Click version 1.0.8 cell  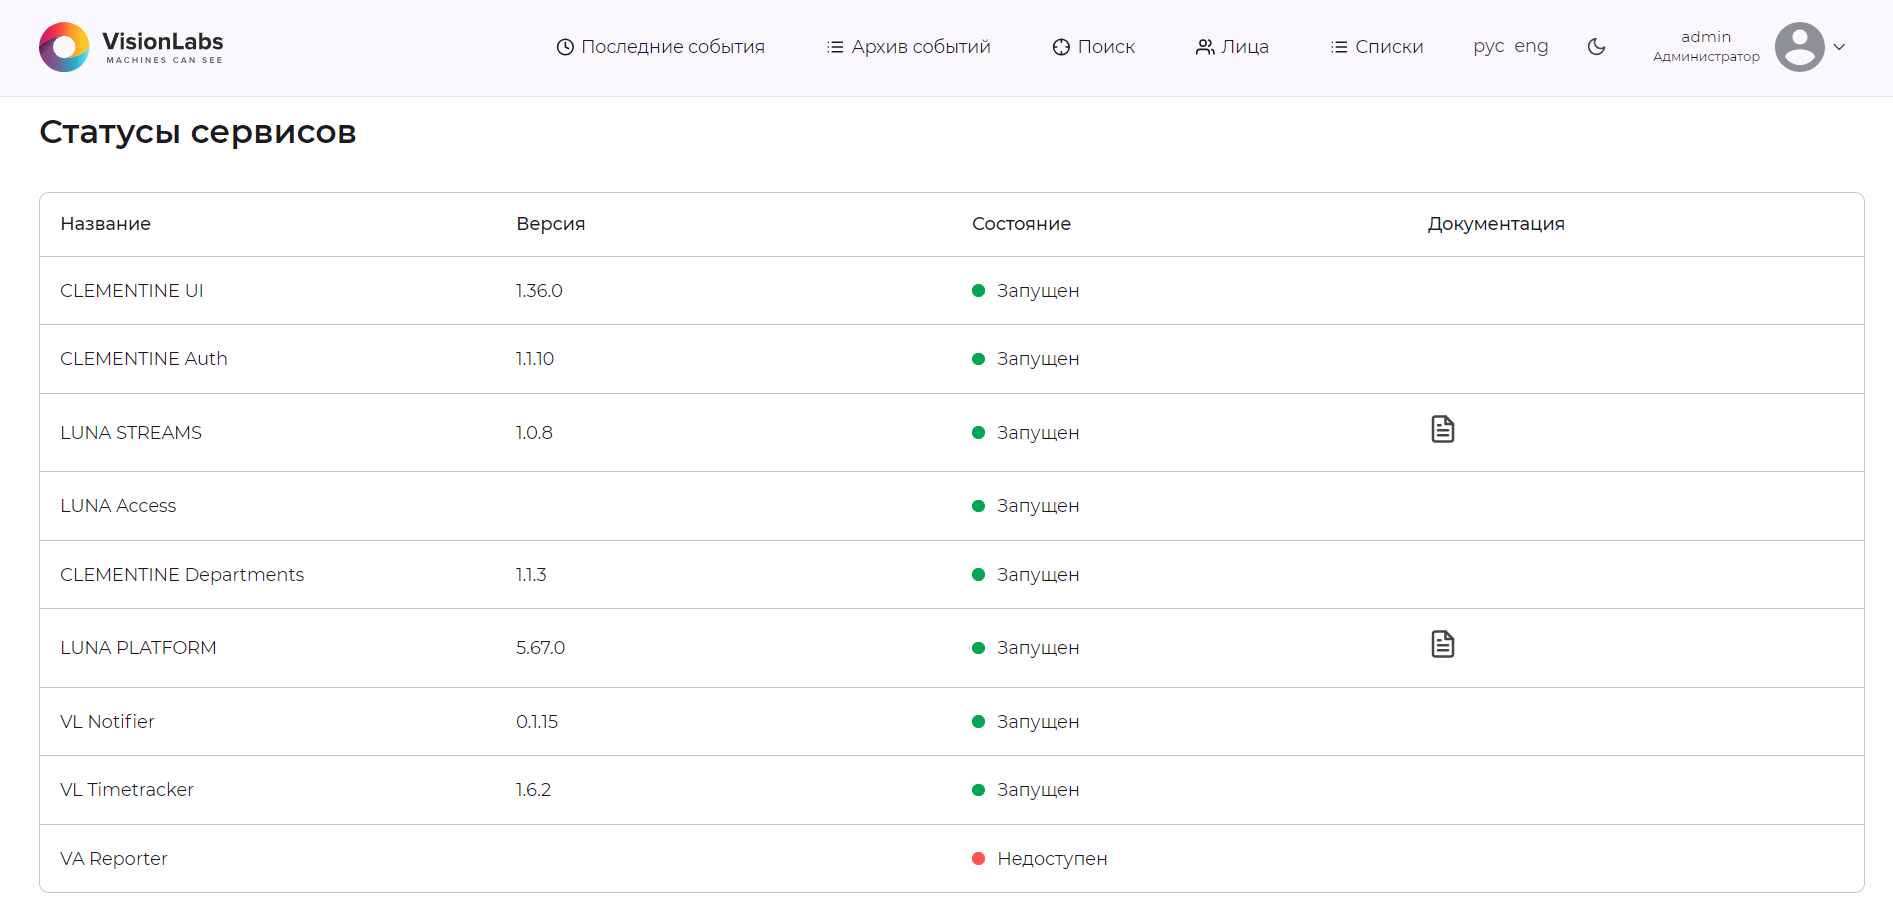[x=534, y=433]
